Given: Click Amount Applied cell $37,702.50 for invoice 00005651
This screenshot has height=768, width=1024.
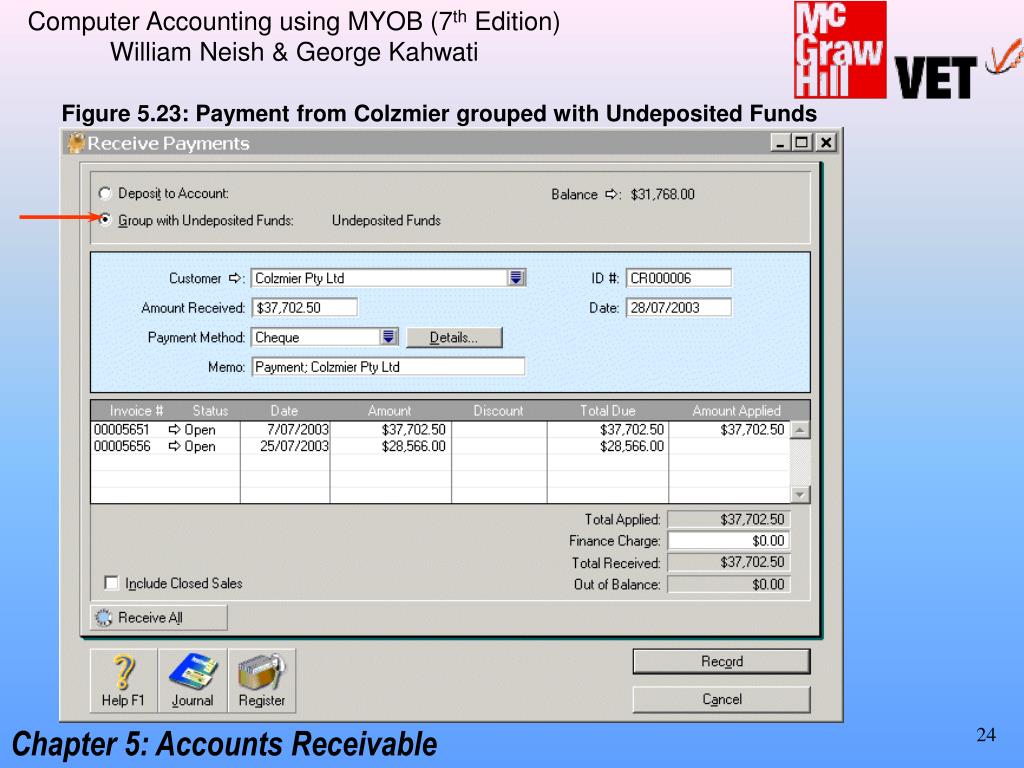Looking at the screenshot, I should [752, 429].
